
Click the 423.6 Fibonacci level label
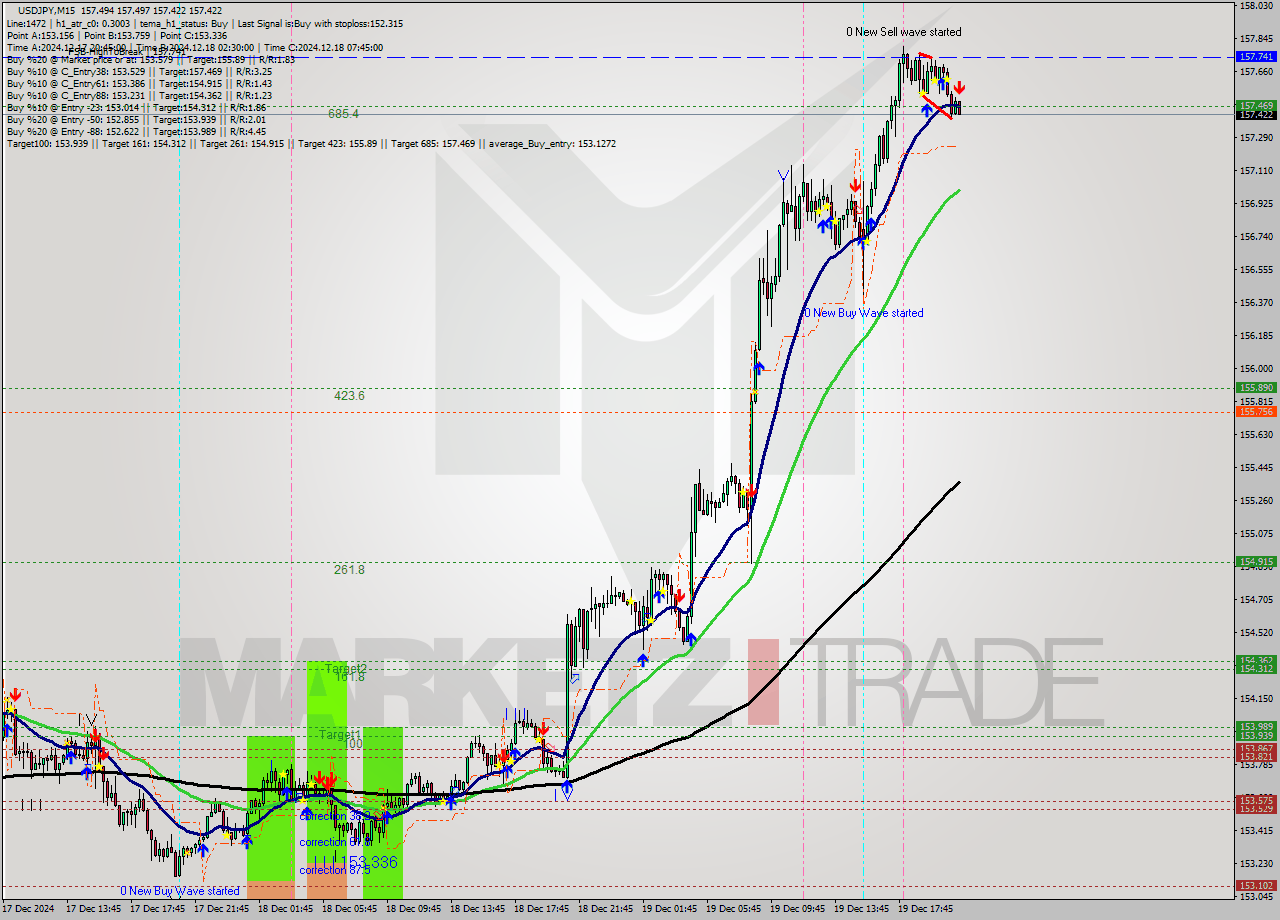(x=349, y=396)
